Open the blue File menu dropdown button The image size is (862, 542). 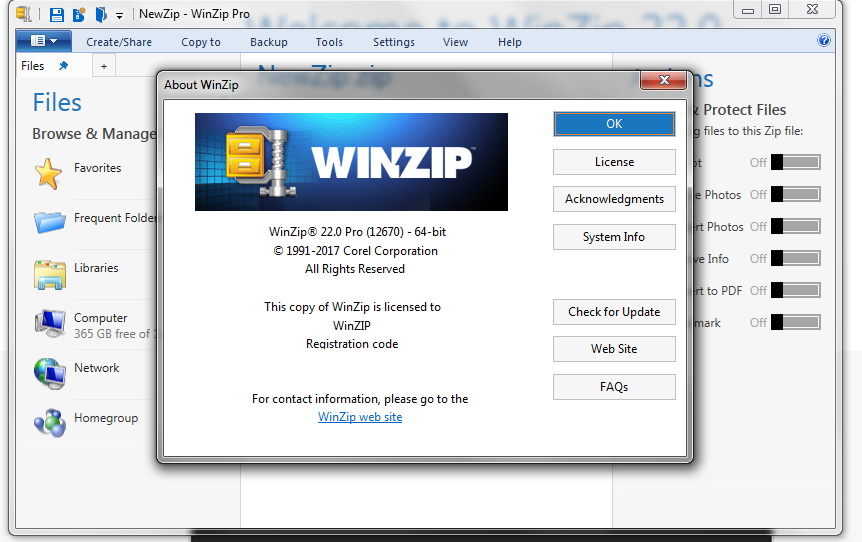click(43, 41)
